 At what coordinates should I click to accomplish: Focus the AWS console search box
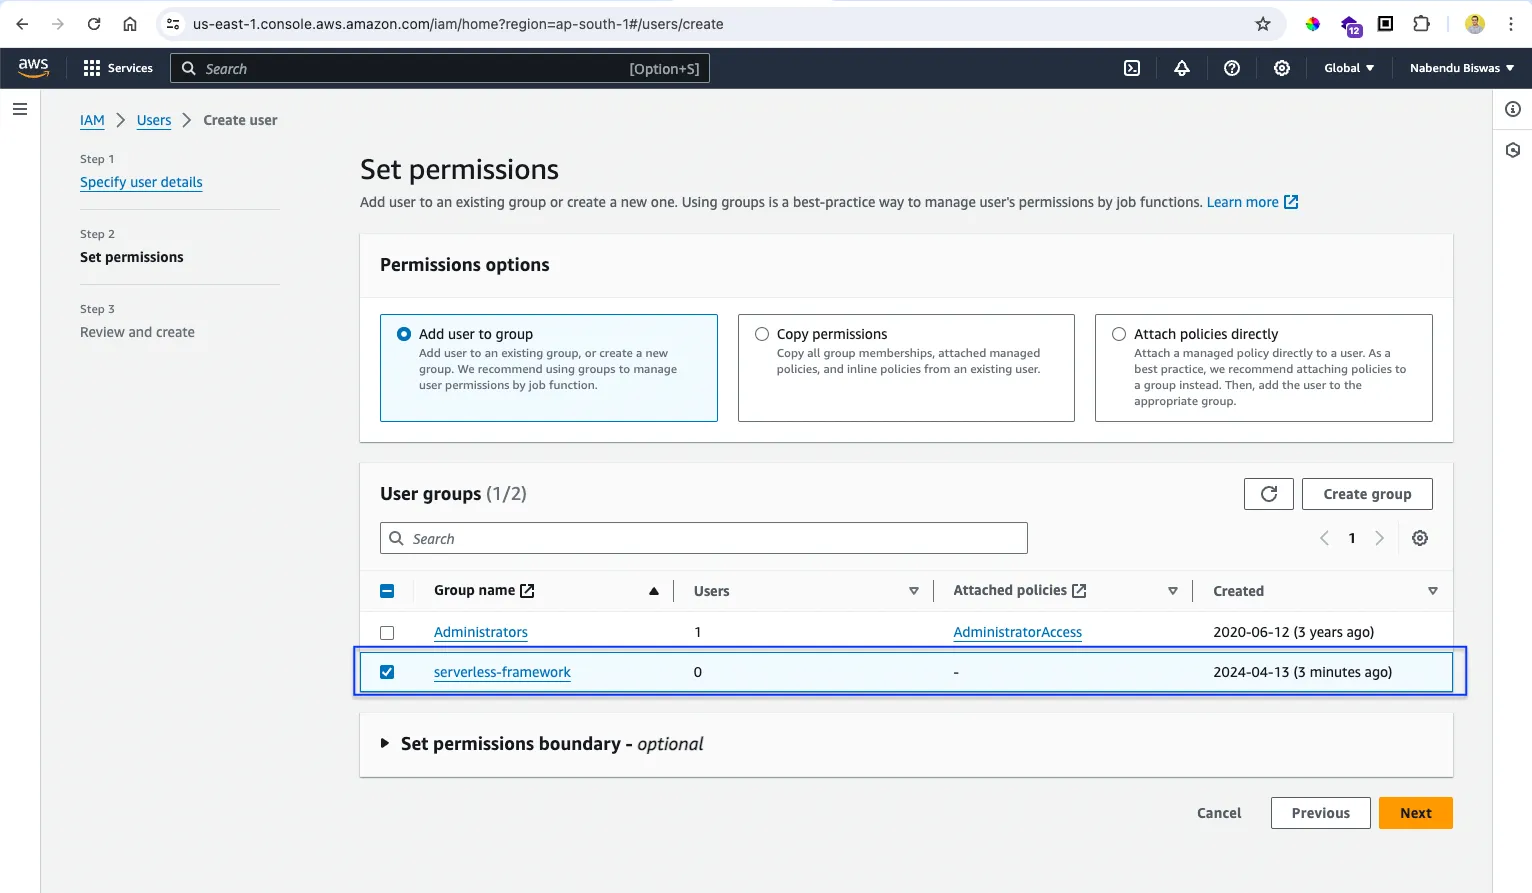tap(440, 68)
